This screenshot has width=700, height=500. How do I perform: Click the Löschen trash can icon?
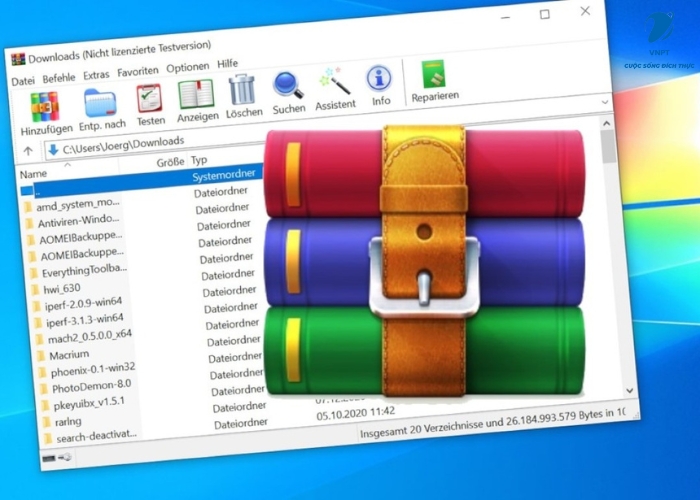[x=242, y=90]
